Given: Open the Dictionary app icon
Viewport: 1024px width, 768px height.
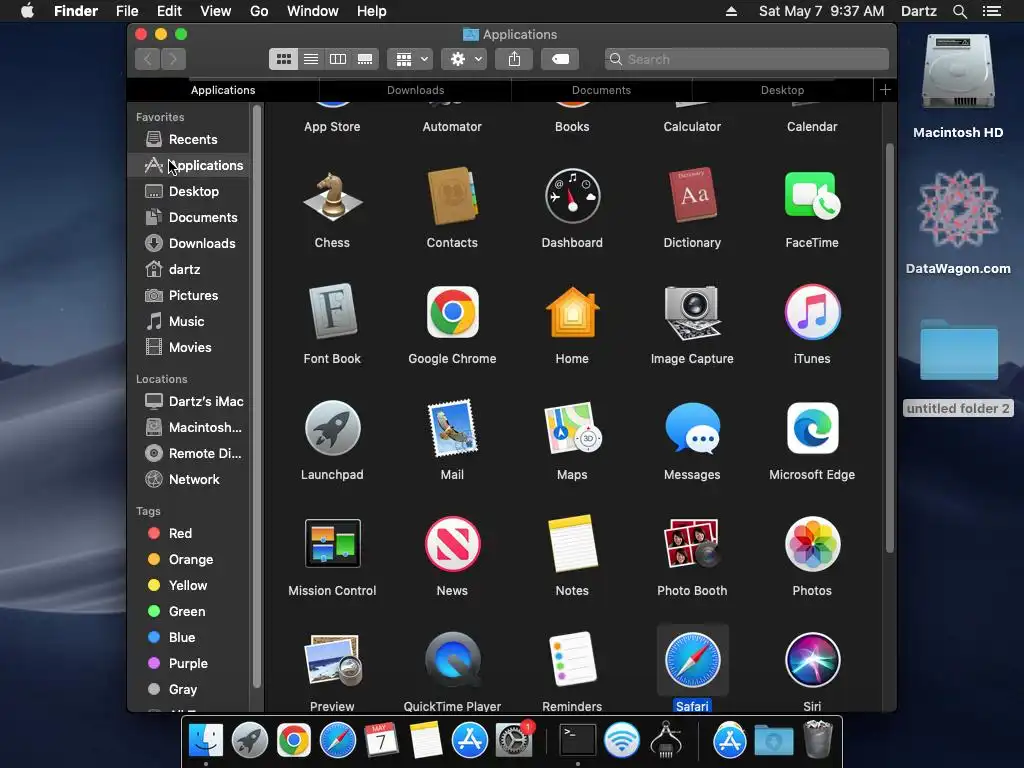Looking at the screenshot, I should pos(692,196).
